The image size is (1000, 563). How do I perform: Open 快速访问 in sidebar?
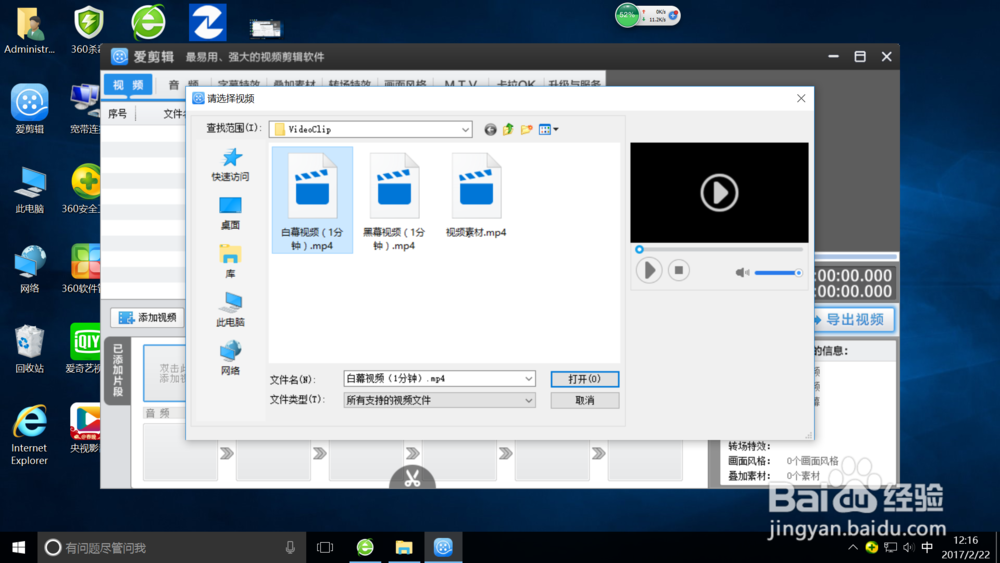pos(230,165)
